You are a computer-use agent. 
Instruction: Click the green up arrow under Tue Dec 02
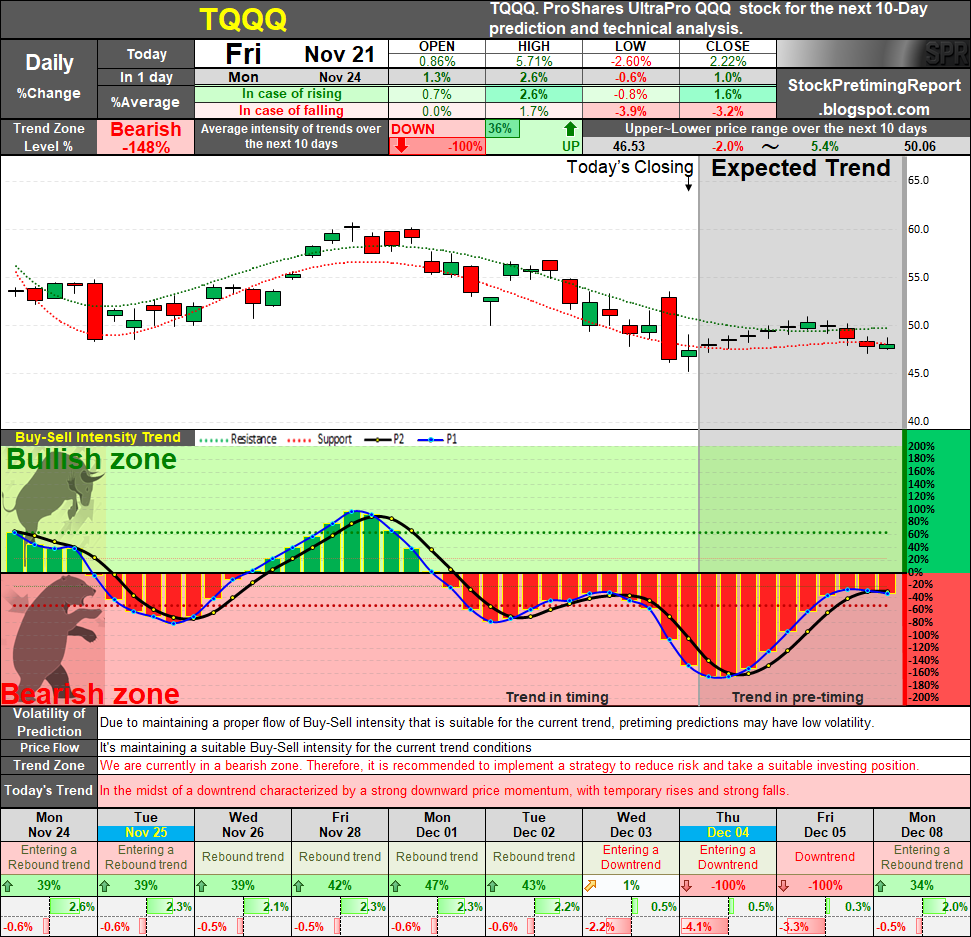(x=492, y=886)
